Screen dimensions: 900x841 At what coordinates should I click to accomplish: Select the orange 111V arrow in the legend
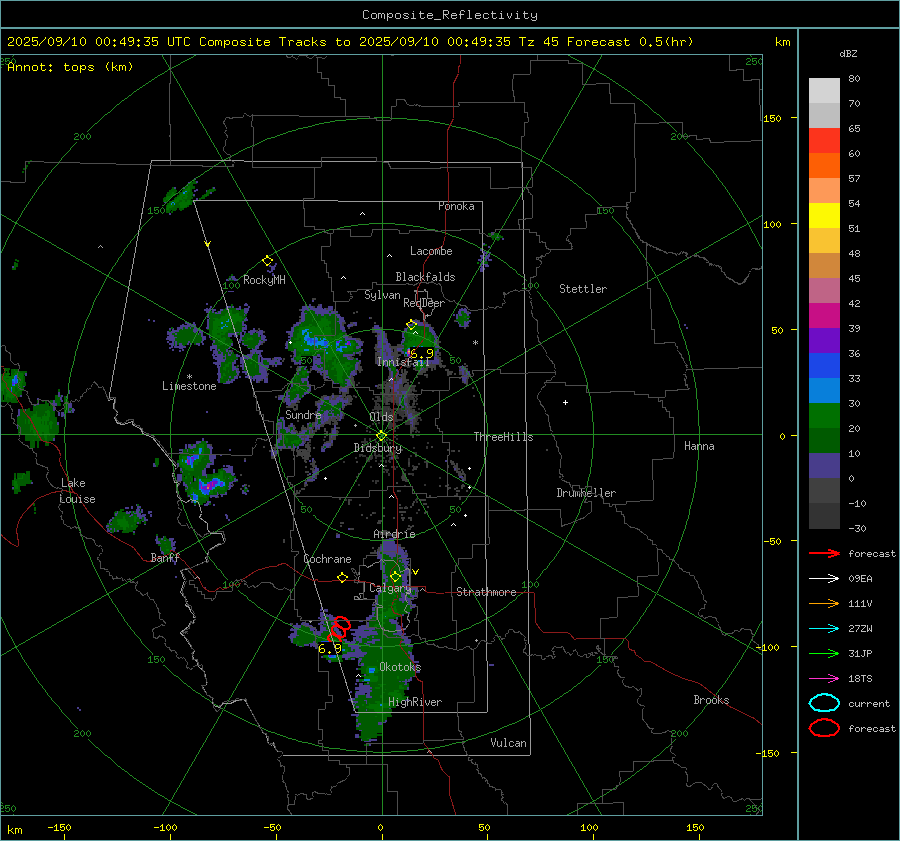coord(824,603)
